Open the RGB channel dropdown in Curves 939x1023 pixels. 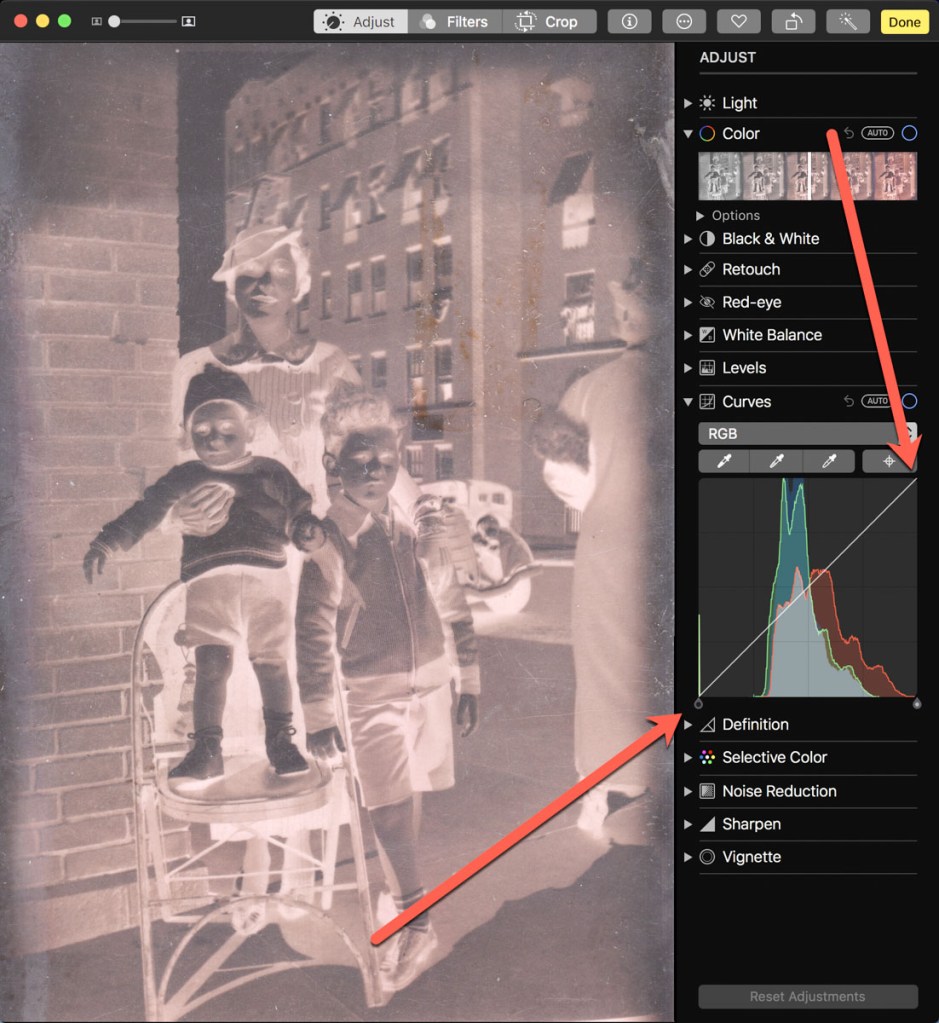click(807, 433)
